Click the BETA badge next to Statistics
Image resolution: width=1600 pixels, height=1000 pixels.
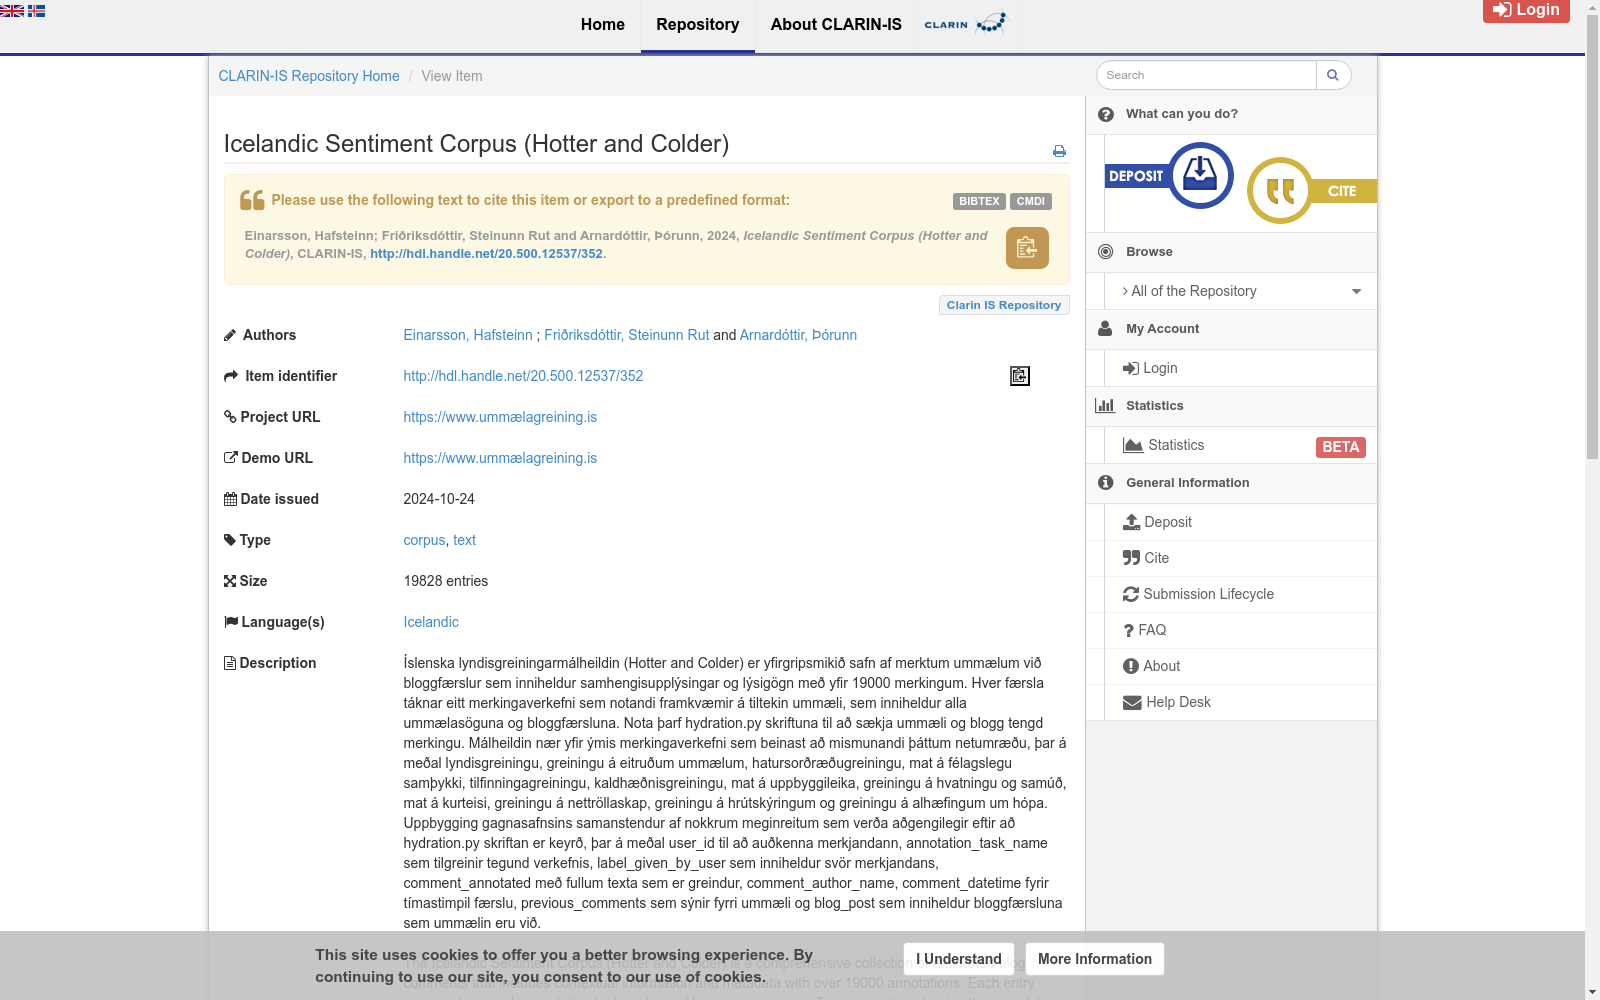pos(1341,447)
